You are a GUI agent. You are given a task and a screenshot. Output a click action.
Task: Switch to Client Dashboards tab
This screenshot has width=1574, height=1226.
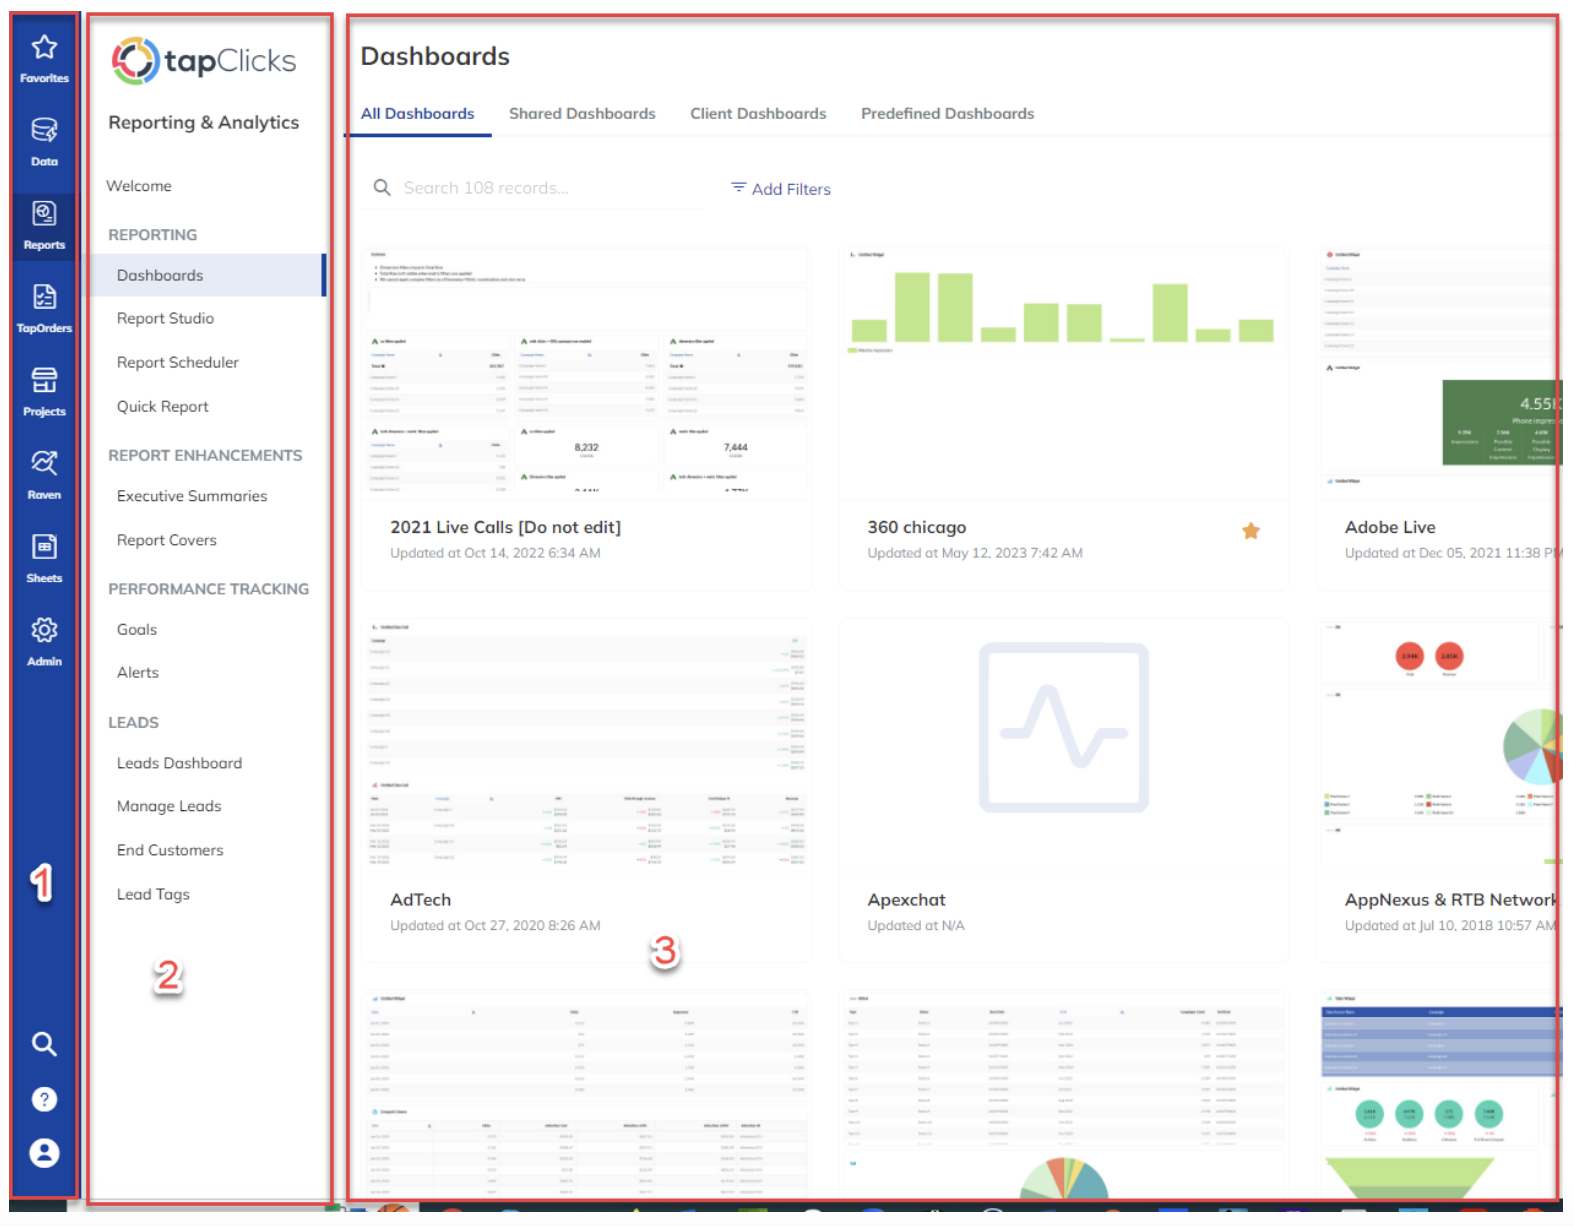(x=758, y=114)
